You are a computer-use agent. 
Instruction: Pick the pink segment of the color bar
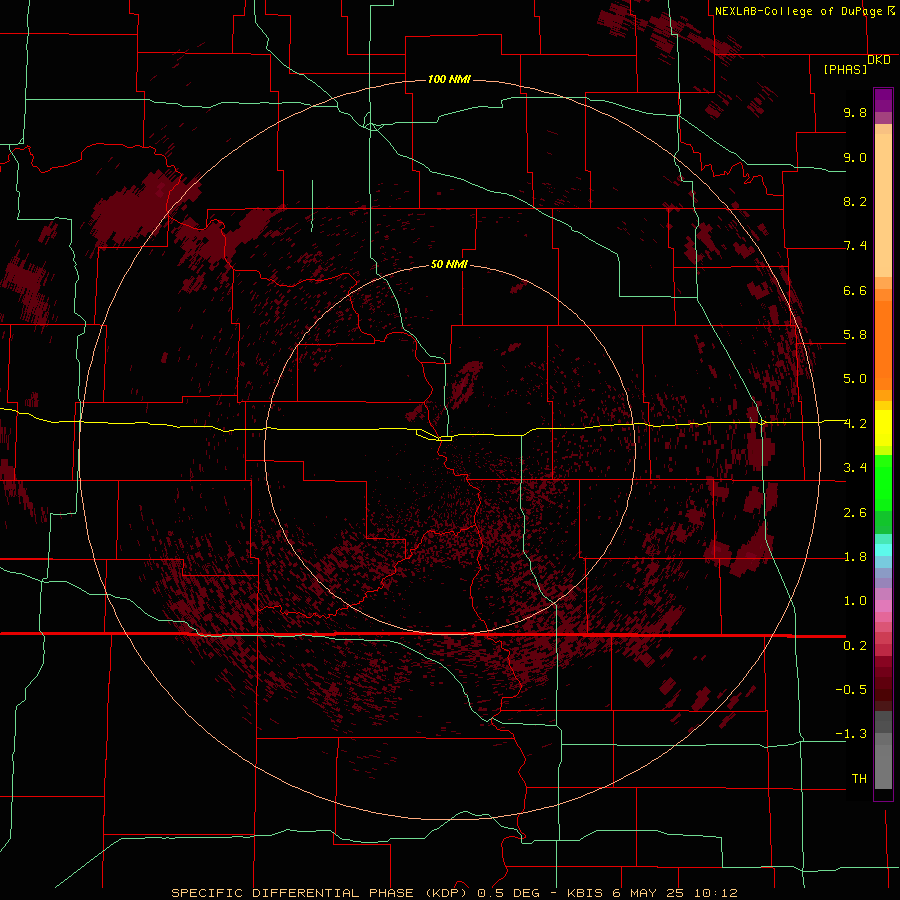(x=883, y=606)
